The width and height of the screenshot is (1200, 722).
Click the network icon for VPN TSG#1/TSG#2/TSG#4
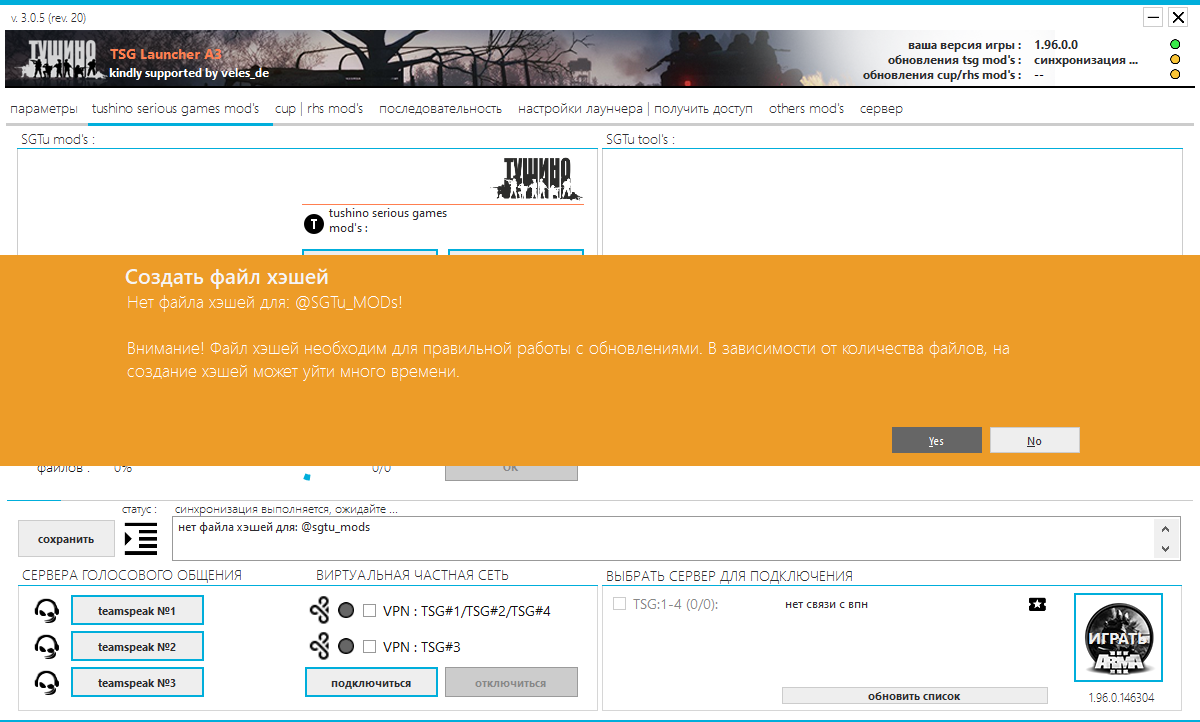[x=319, y=610]
